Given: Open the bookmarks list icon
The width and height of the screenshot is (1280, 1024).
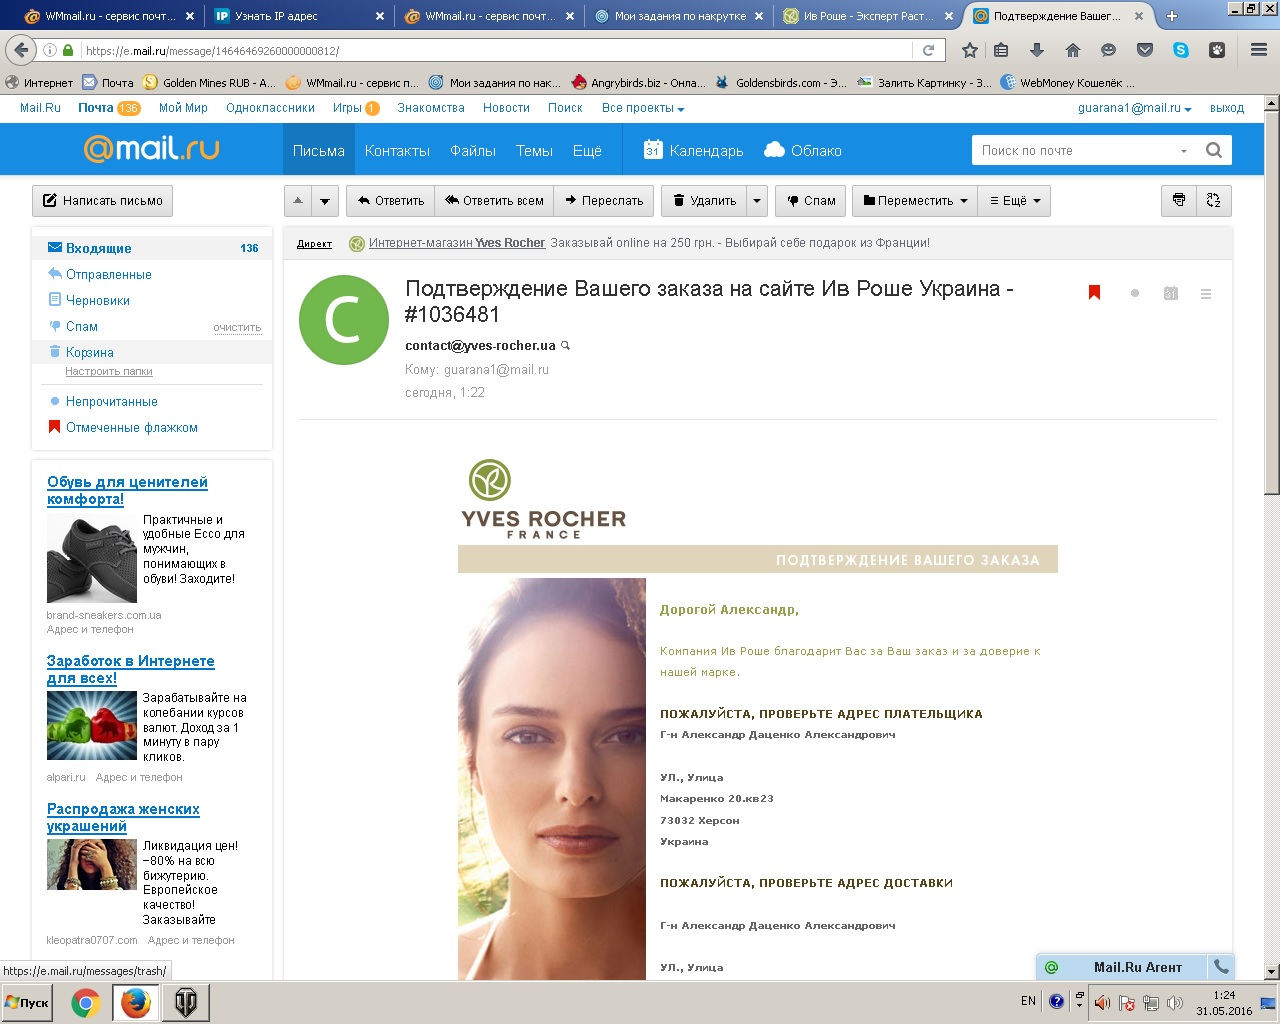Looking at the screenshot, I should 1001,50.
